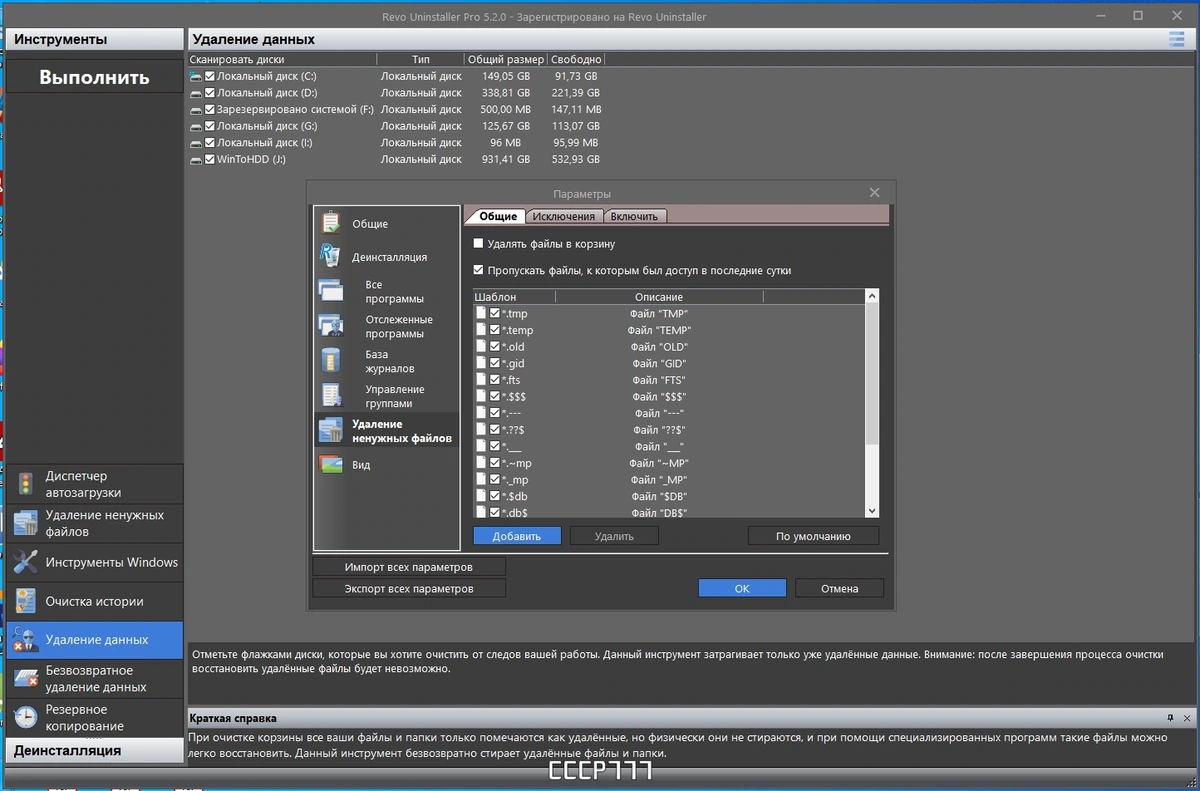This screenshot has width=1200, height=791.
Task: Click the Очистка истории icon
Action: (x=26, y=601)
